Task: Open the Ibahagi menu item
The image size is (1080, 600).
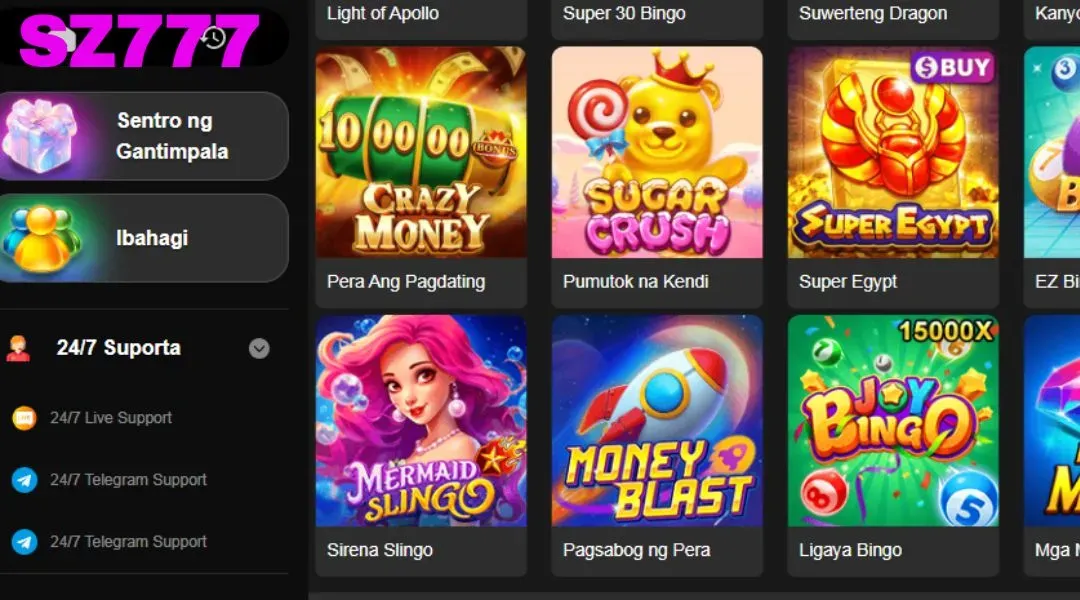Action: pos(152,238)
